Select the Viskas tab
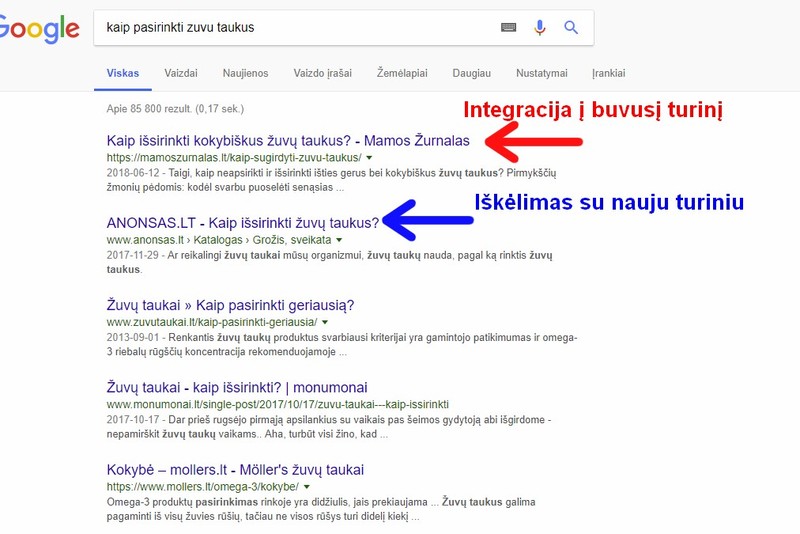Image resolution: width=800 pixels, height=534 pixels. coord(122,73)
